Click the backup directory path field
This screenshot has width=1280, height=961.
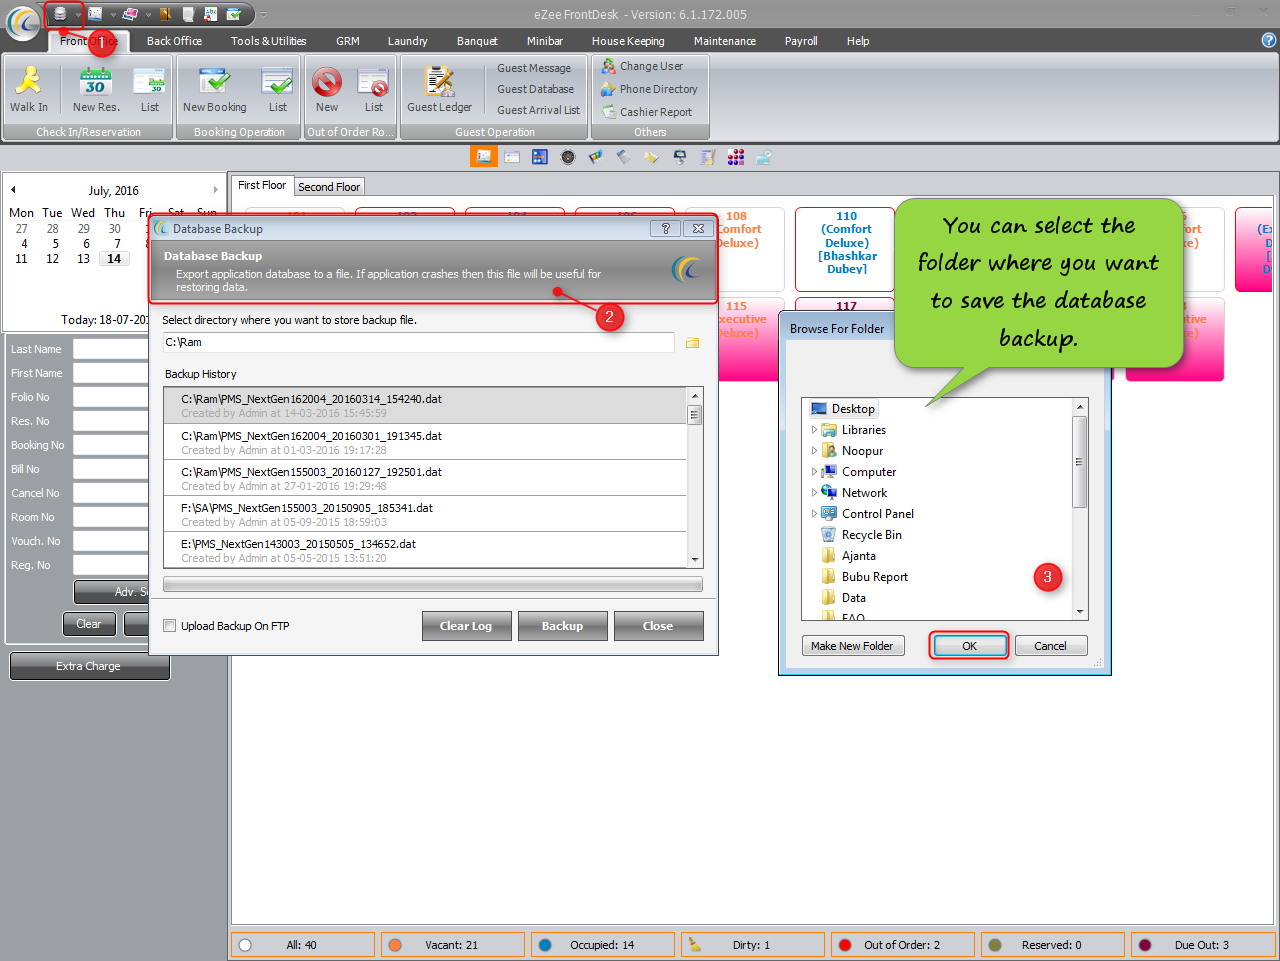[418, 342]
